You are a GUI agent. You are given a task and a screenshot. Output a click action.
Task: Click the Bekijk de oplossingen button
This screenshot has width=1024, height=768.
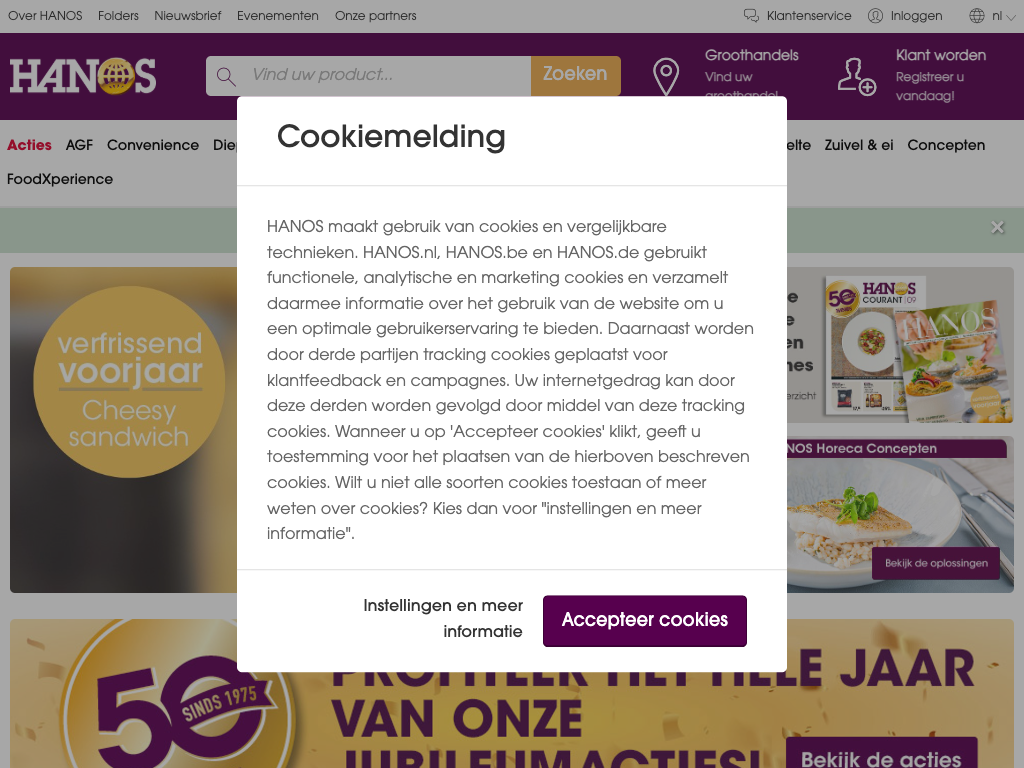coord(936,563)
